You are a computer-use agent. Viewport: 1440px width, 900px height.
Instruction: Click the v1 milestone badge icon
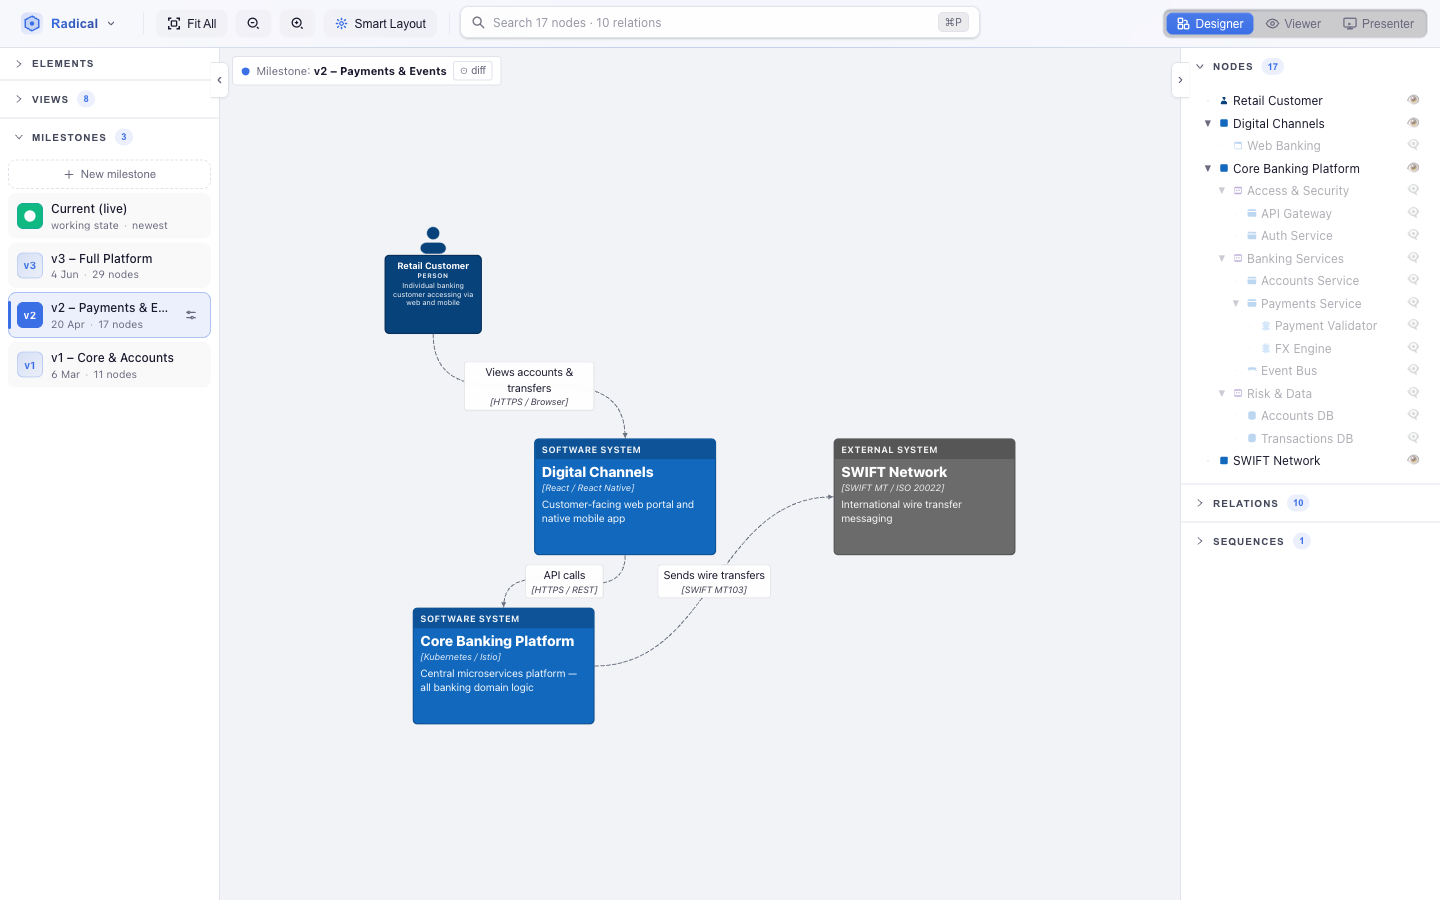(30, 365)
